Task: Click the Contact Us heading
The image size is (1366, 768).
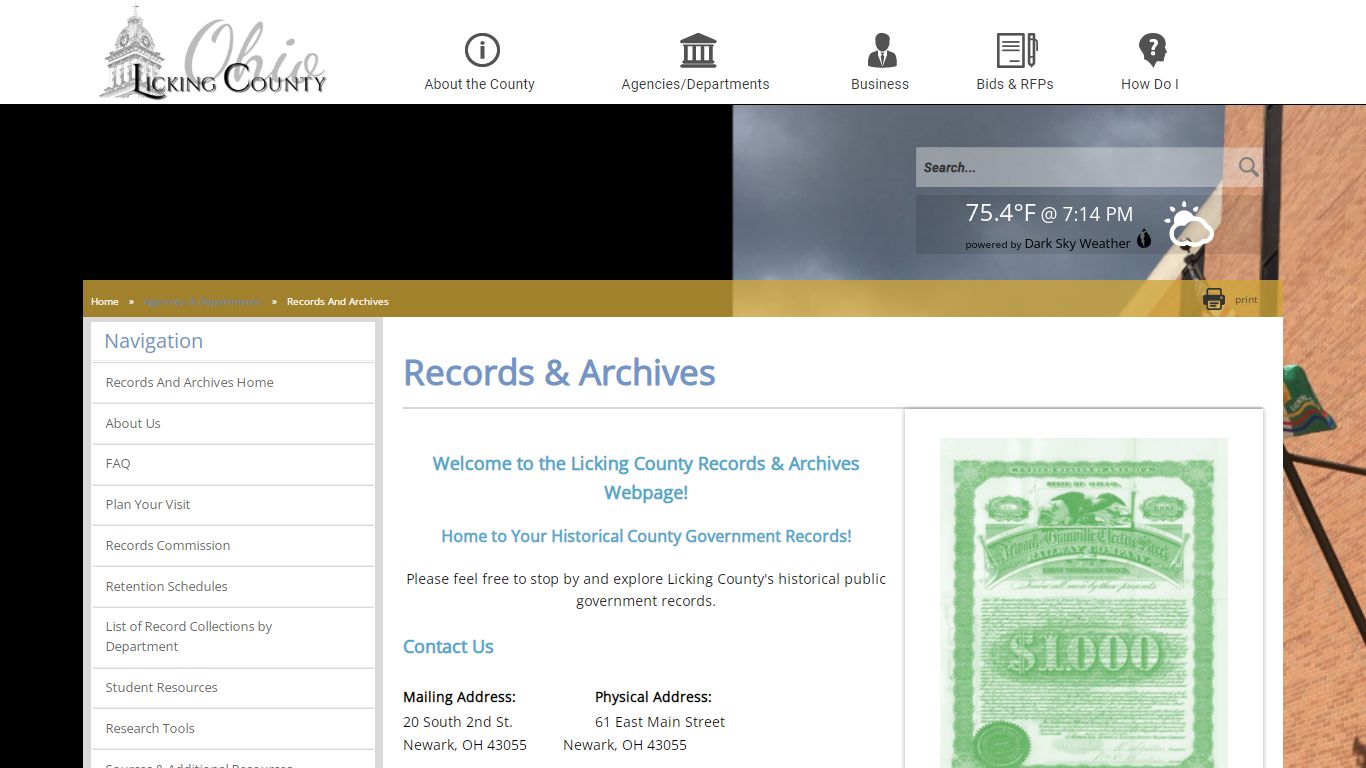Action: (x=448, y=647)
